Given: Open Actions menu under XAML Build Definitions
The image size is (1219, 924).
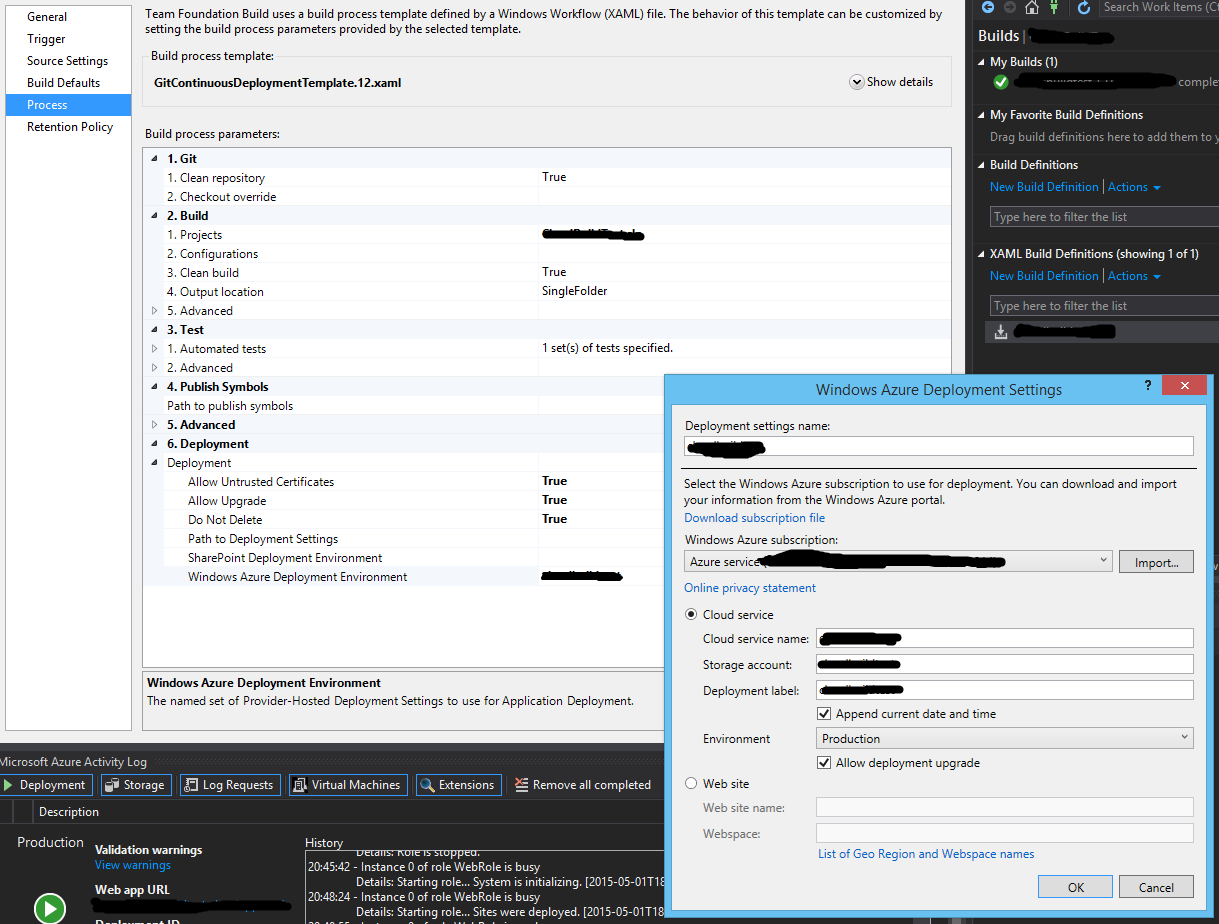Looking at the screenshot, I should tap(1134, 276).
